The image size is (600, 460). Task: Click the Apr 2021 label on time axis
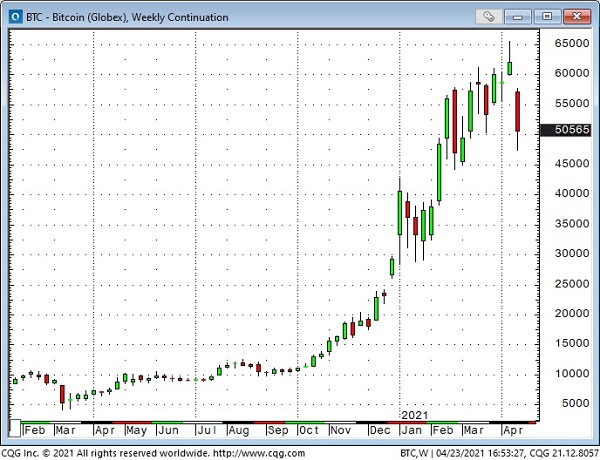click(513, 431)
